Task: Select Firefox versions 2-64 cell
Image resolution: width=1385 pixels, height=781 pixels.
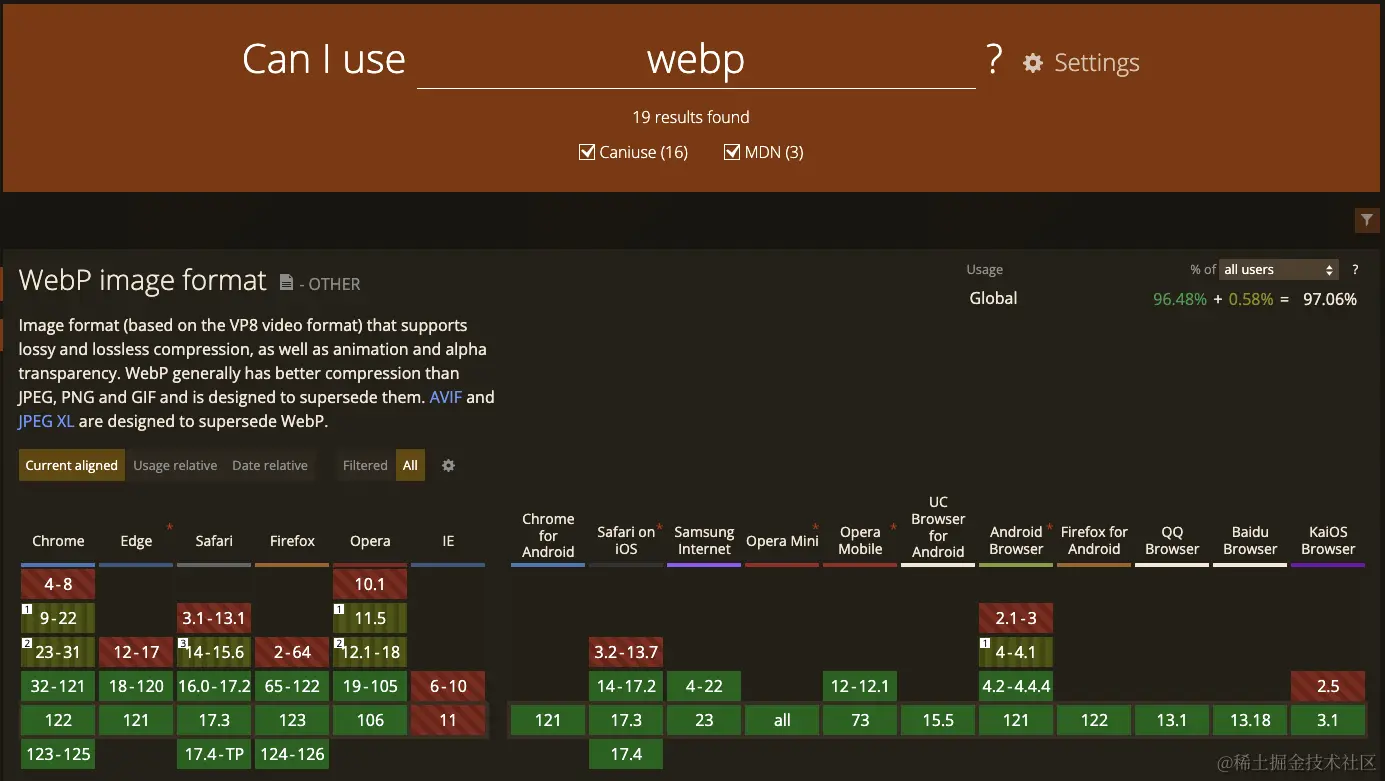Action: click(x=292, y=652)
